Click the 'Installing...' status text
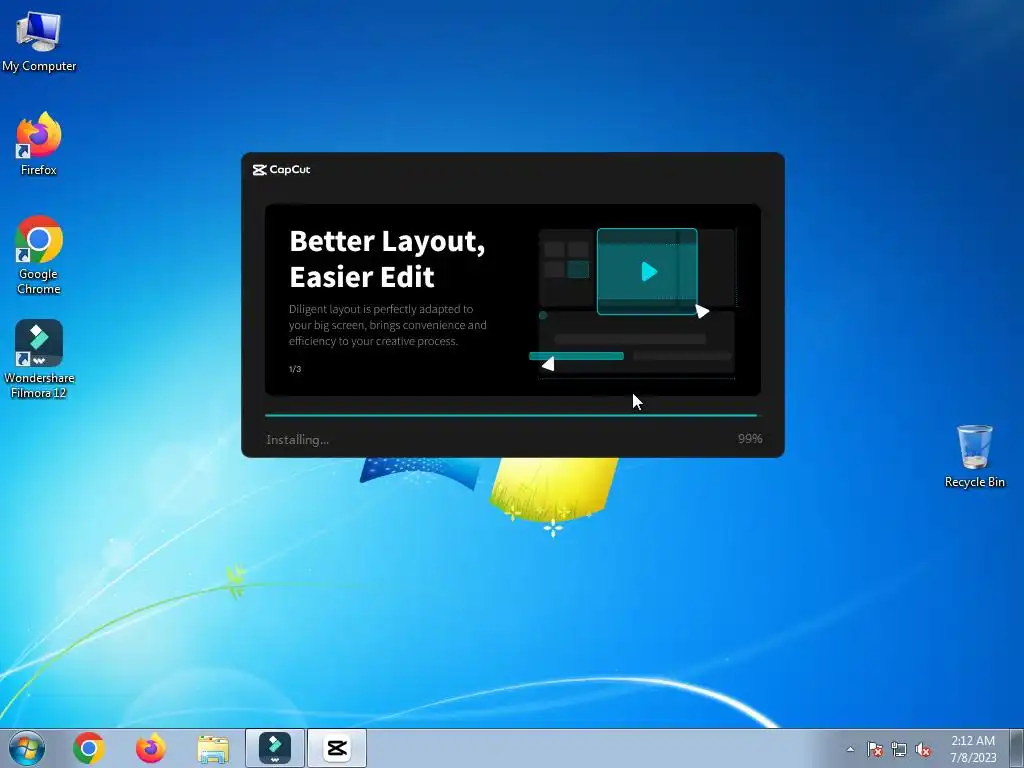1024x768 pixels. pos(297,440)
